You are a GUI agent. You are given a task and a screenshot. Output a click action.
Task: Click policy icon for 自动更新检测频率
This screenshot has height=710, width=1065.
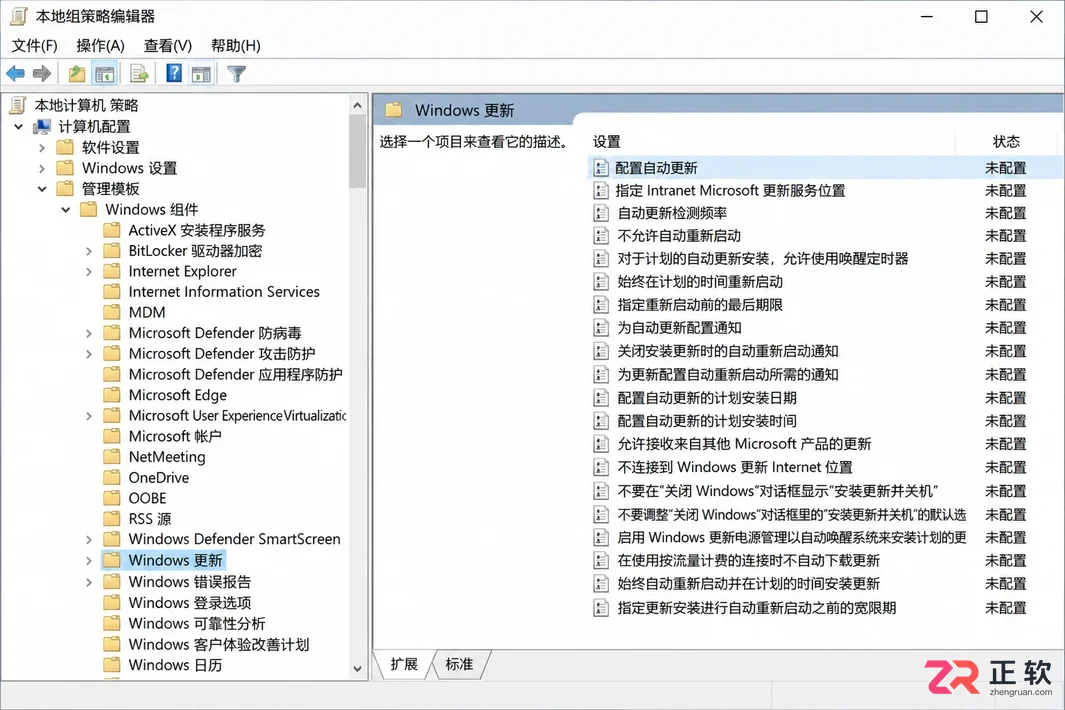pyautogui.click(x=600, y=213)
